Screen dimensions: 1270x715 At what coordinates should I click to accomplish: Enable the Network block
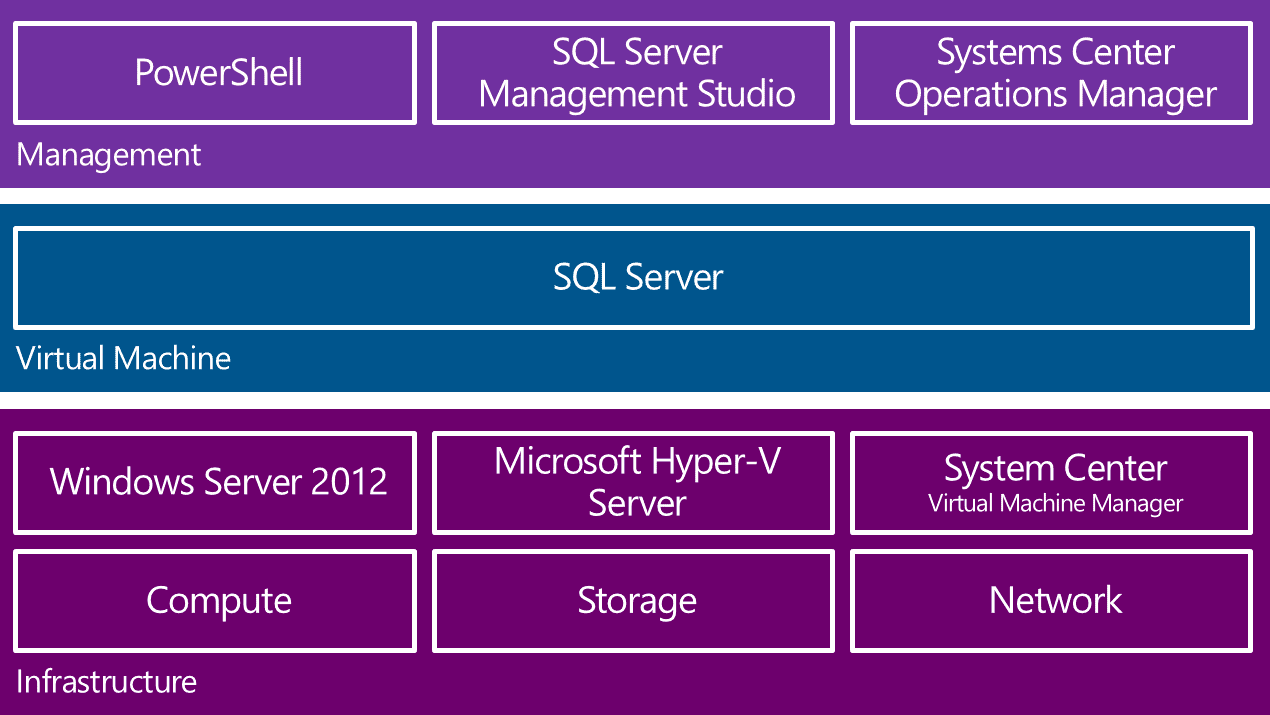1051,600
